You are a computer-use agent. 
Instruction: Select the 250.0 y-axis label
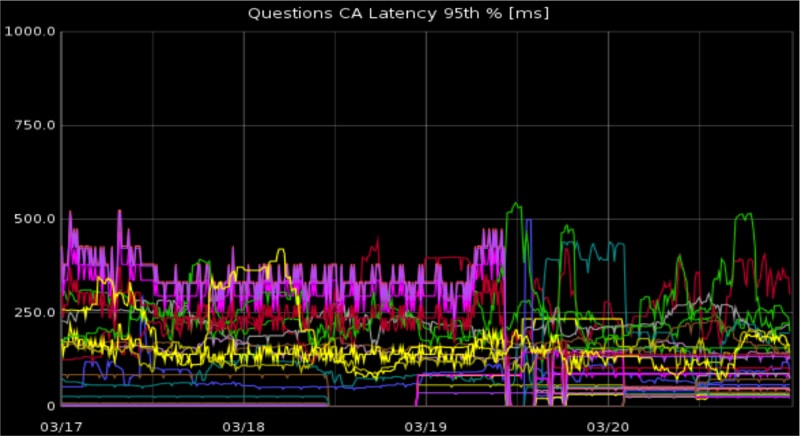click(32, 313)
